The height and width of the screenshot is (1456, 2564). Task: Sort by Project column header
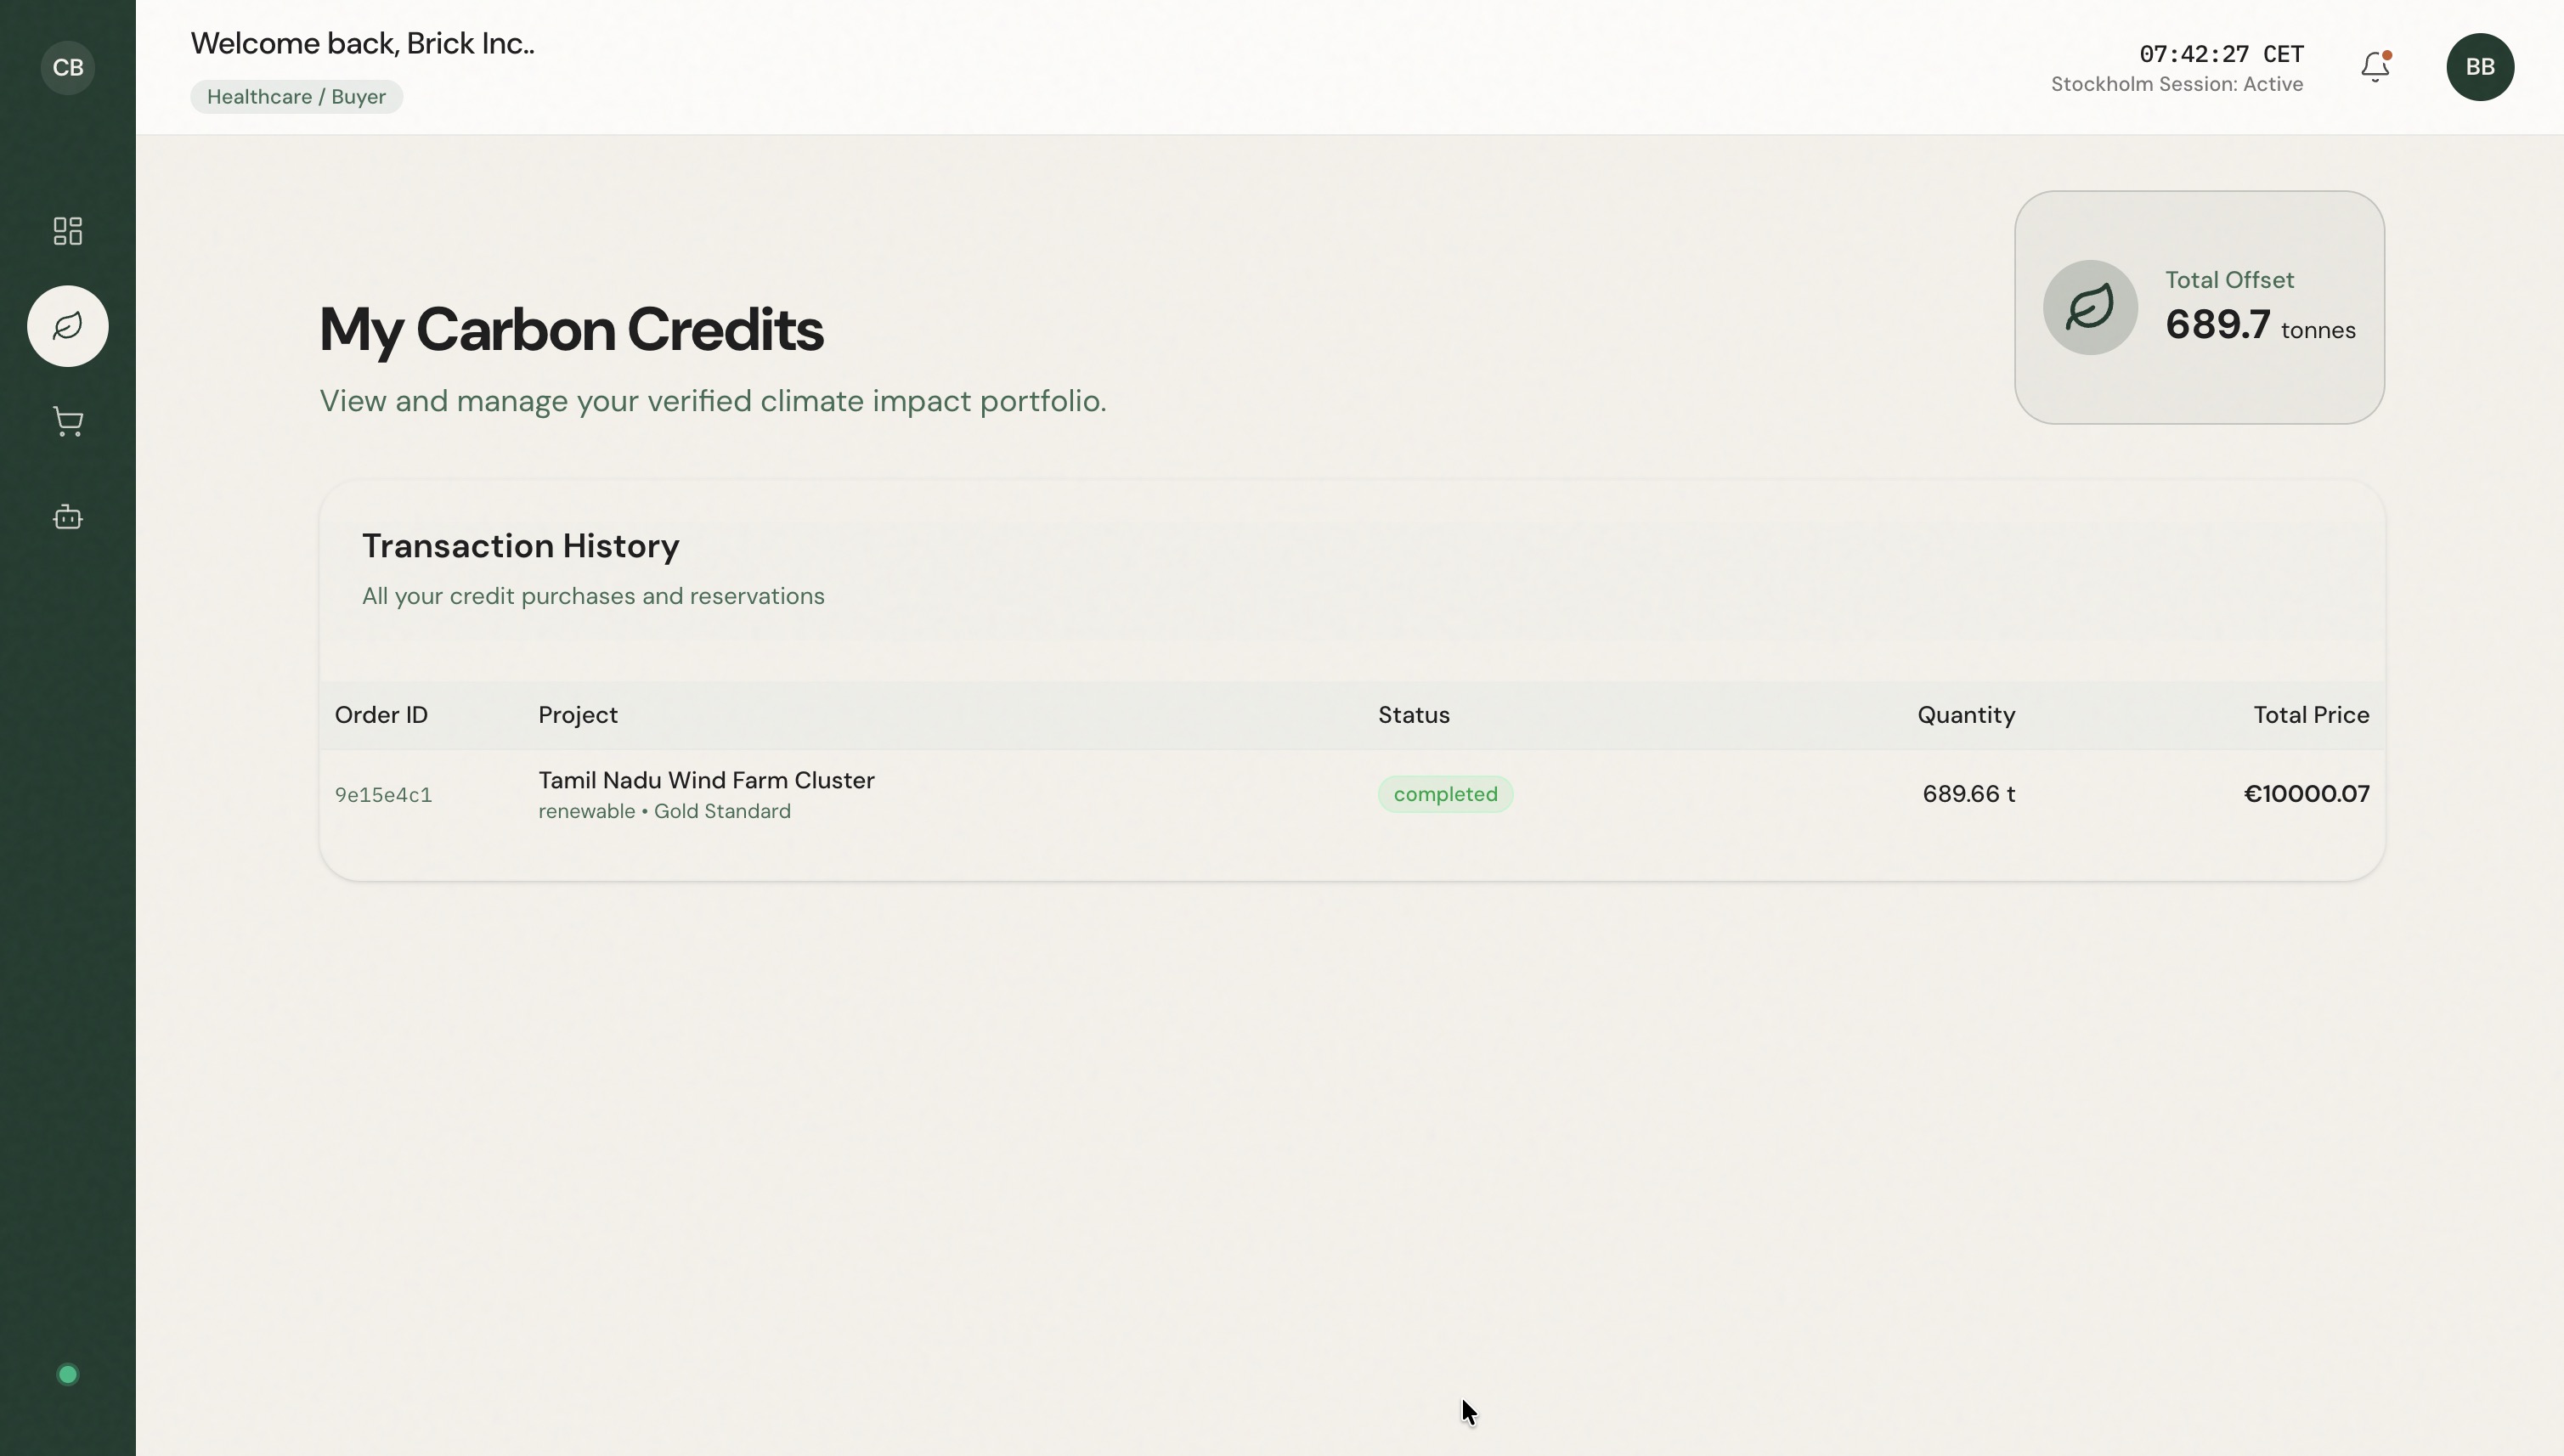tap(578, 715)
